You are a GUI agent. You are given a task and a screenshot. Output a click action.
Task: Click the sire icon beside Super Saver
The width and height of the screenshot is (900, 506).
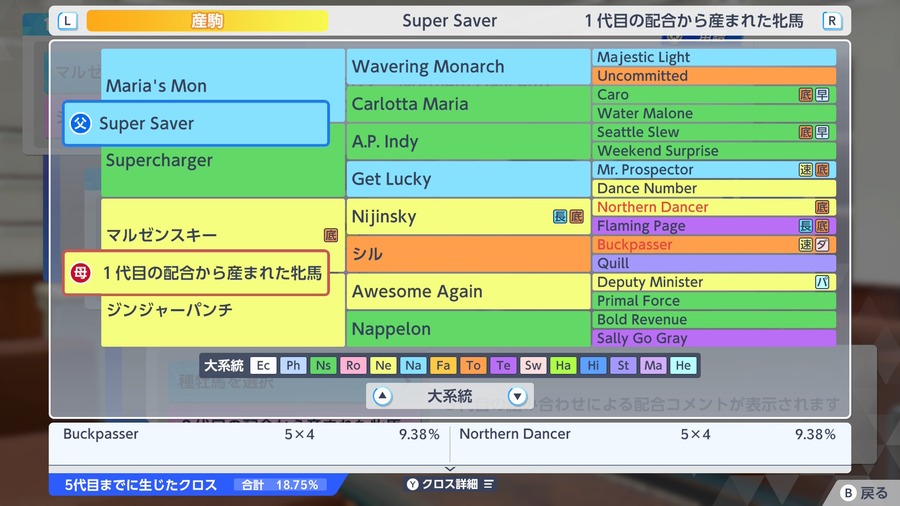80,123
